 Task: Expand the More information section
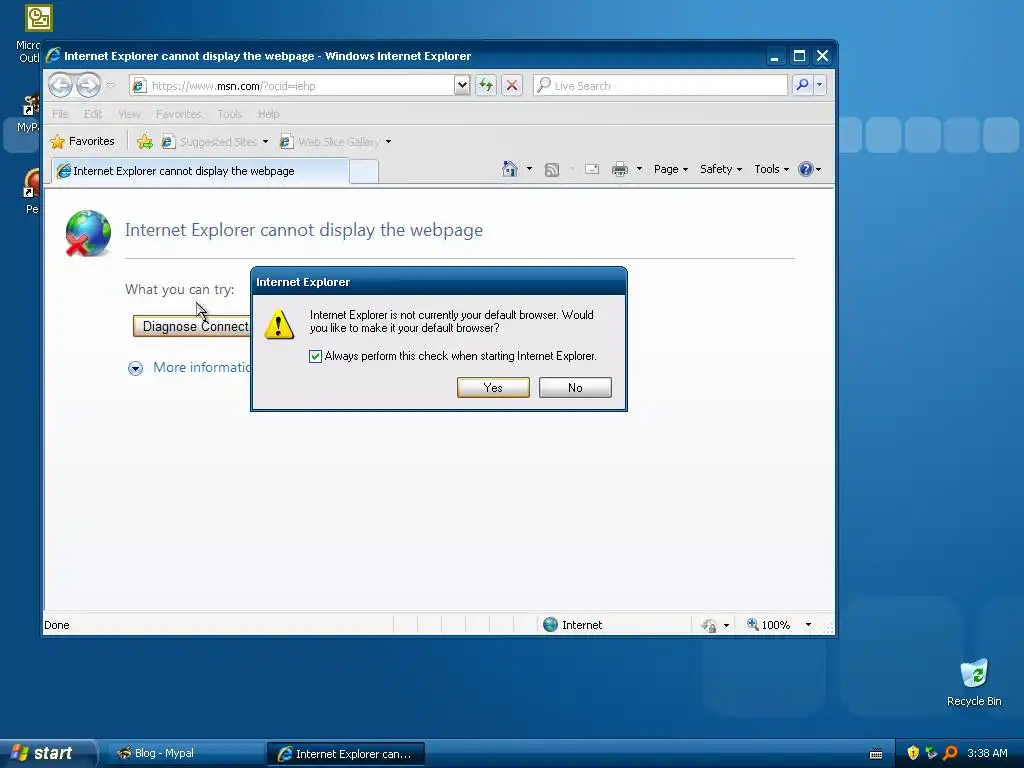[x=189, y=368]
